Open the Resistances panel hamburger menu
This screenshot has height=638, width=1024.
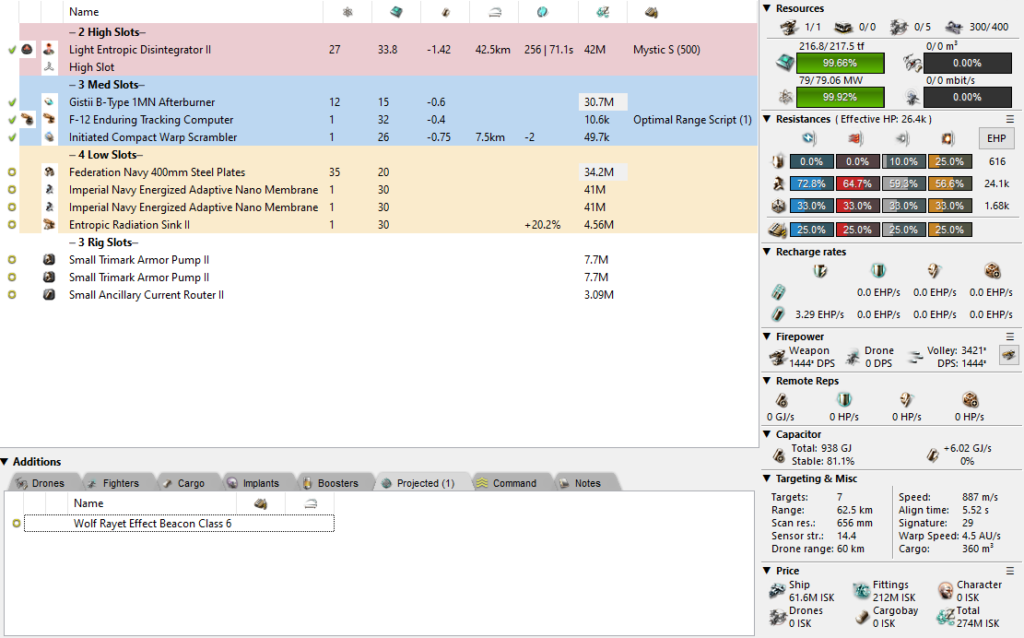(1009, 118)
